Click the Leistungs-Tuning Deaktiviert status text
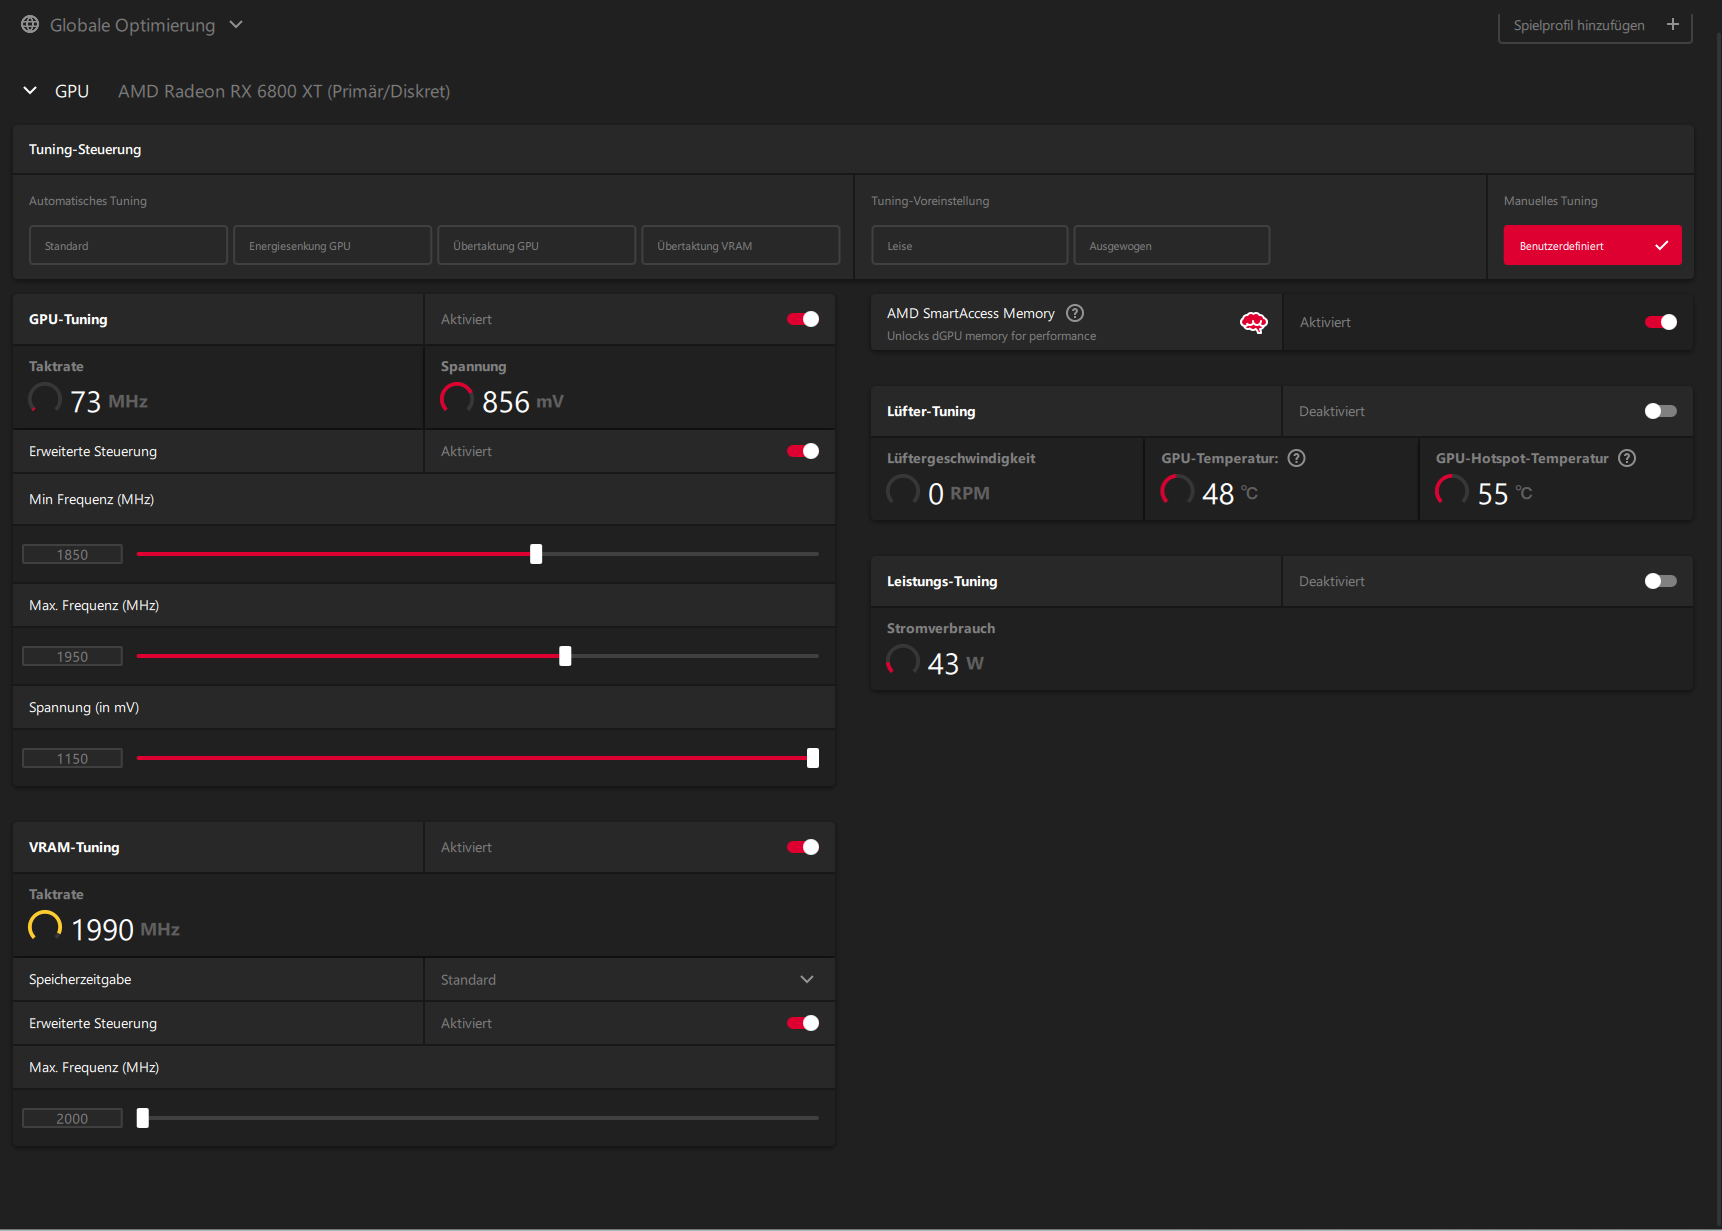This screenshot has width=1722, height=1231. coord(1331,581)
